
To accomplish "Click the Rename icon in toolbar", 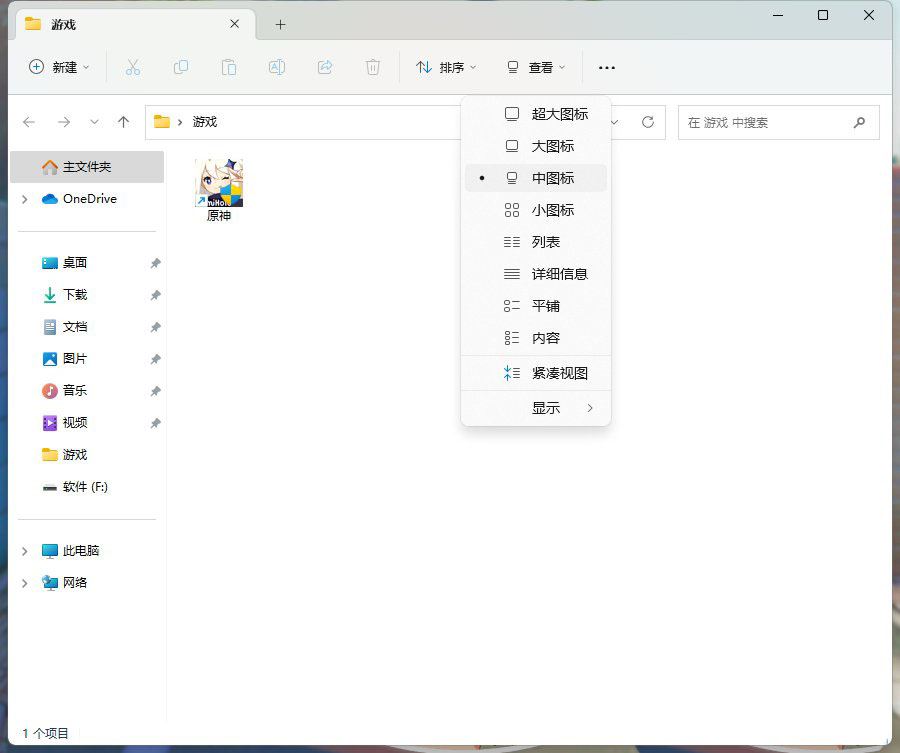I will tap(277, 67).
